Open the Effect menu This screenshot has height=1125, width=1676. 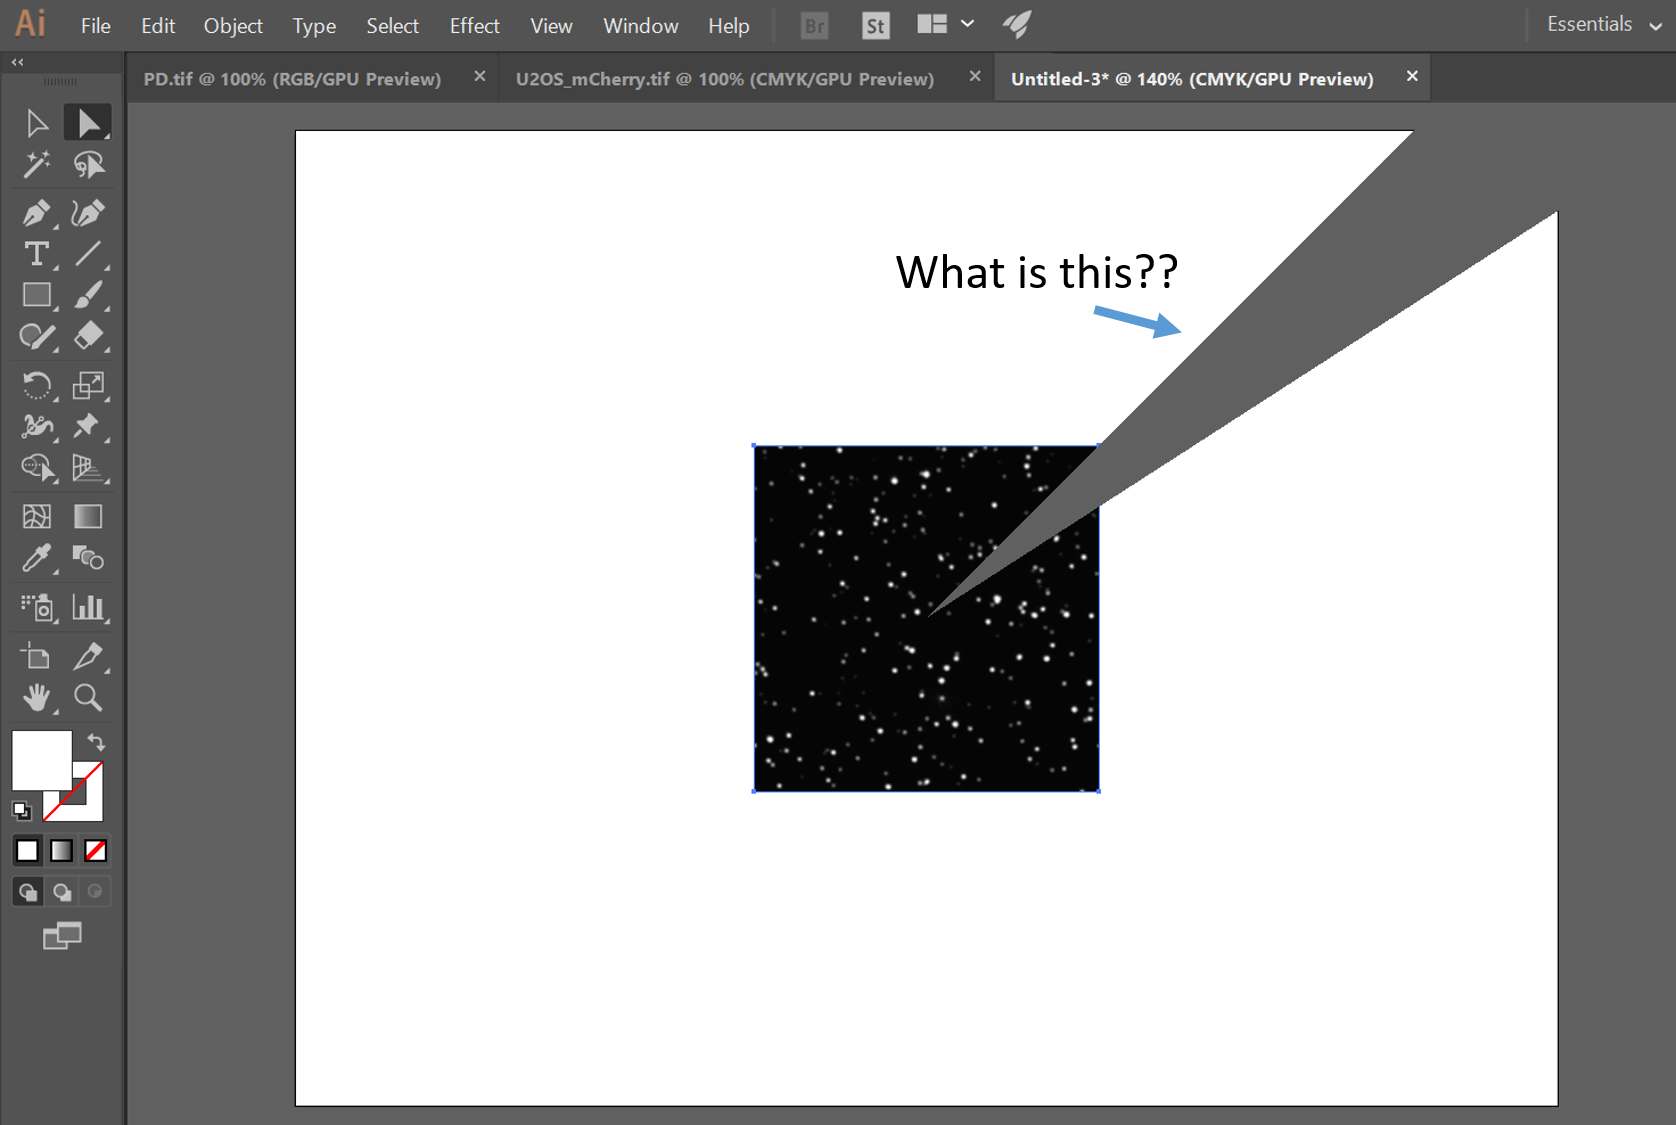coord(474,25)
